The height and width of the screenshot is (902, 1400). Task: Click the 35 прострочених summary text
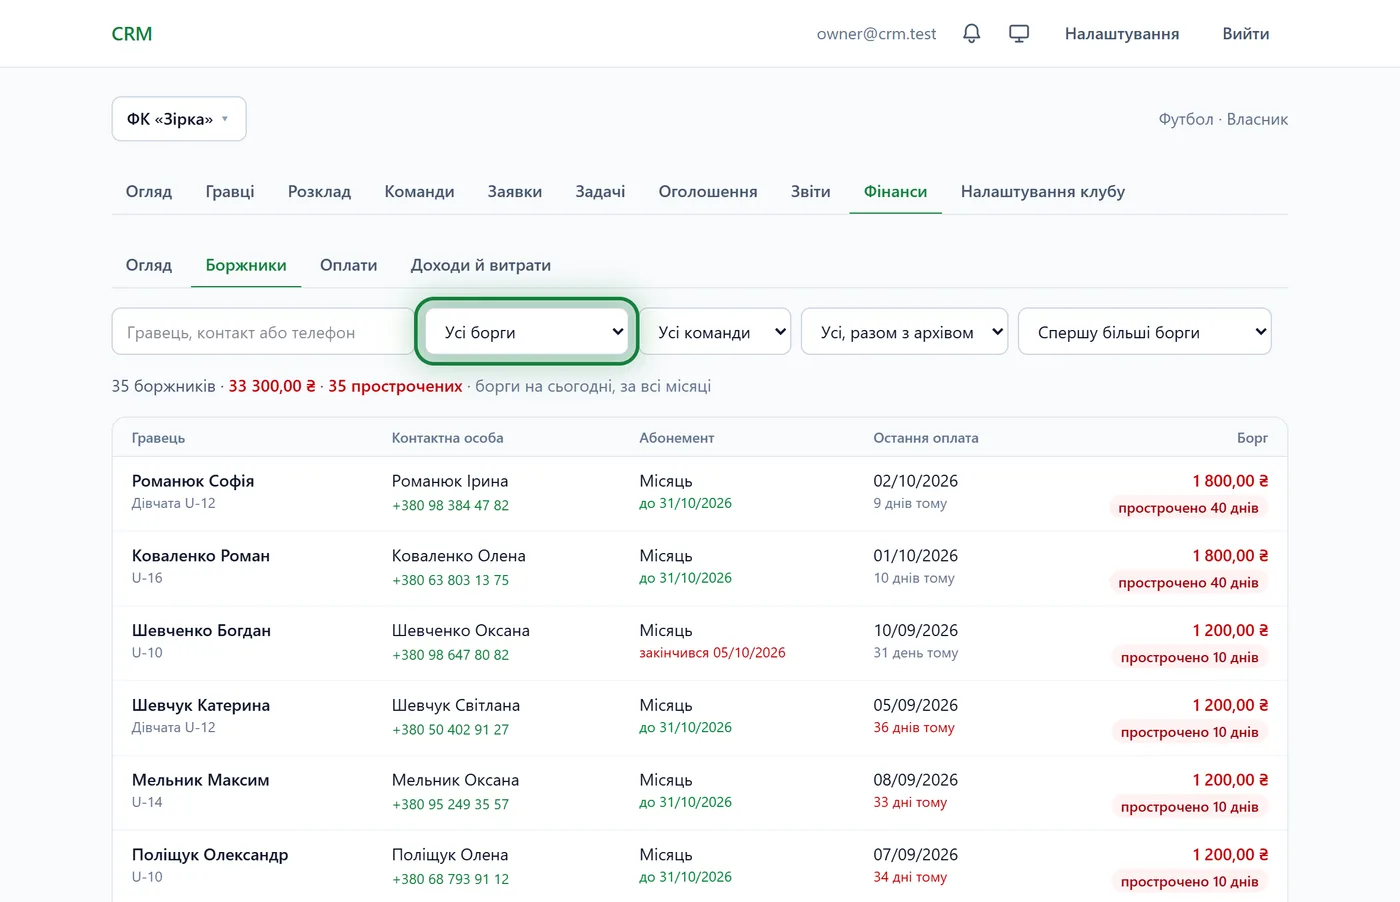(x=395, y=386)
